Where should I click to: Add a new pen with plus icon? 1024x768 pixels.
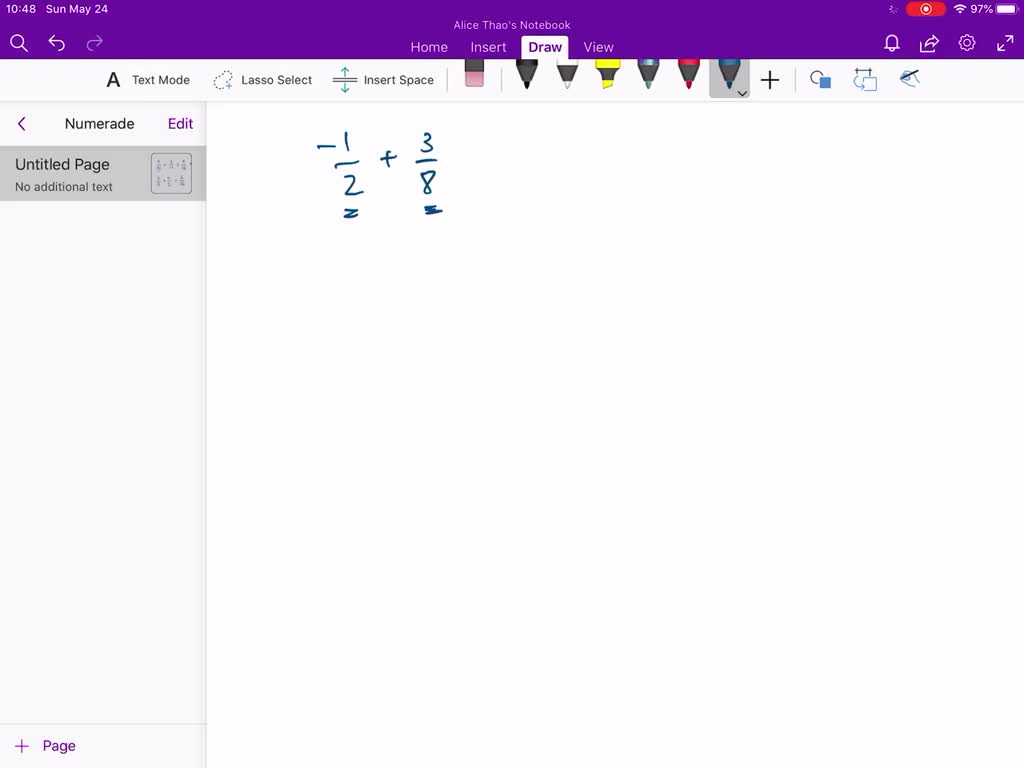770,80
